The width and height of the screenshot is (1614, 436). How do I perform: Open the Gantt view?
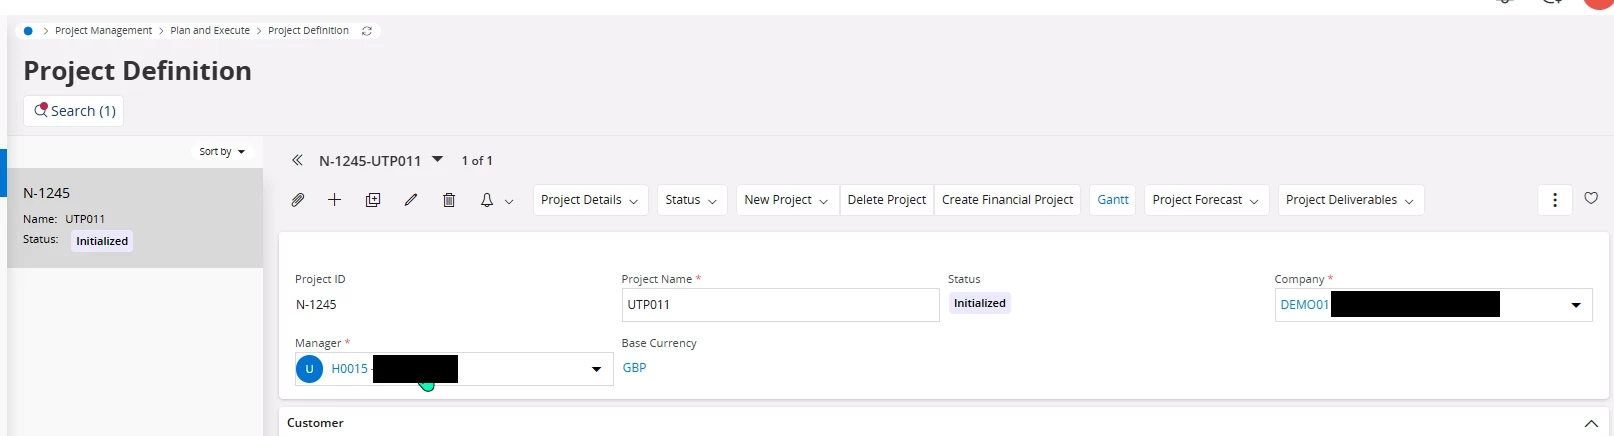pyautogui.click(x=1112, y=200)
